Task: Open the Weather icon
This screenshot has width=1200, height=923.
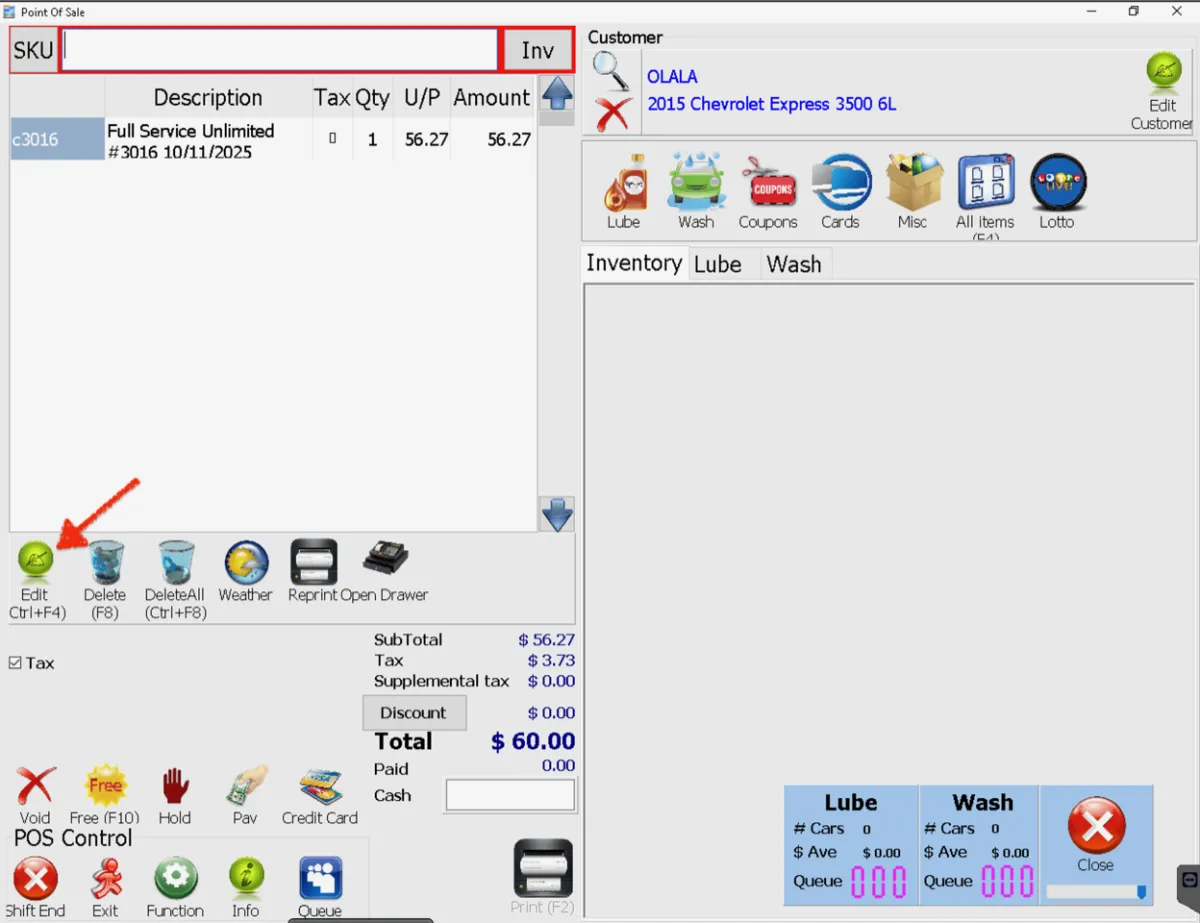Action: (x=246, y=562)
